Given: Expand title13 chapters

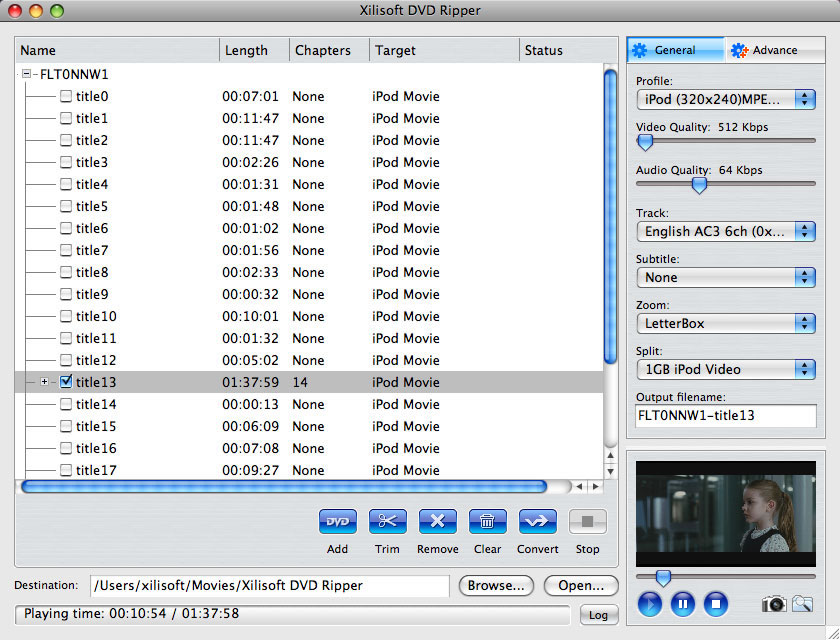Looking at the screenshot, I should (44, 382).
